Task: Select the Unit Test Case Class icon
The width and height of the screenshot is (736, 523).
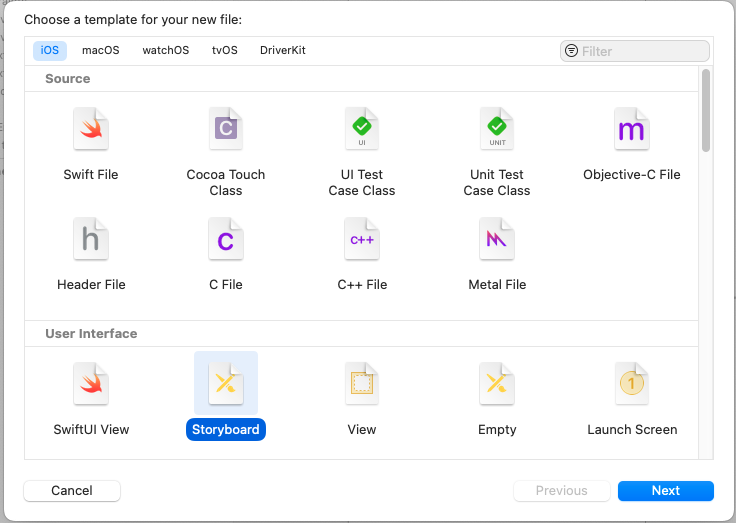Action: (497, 130)
